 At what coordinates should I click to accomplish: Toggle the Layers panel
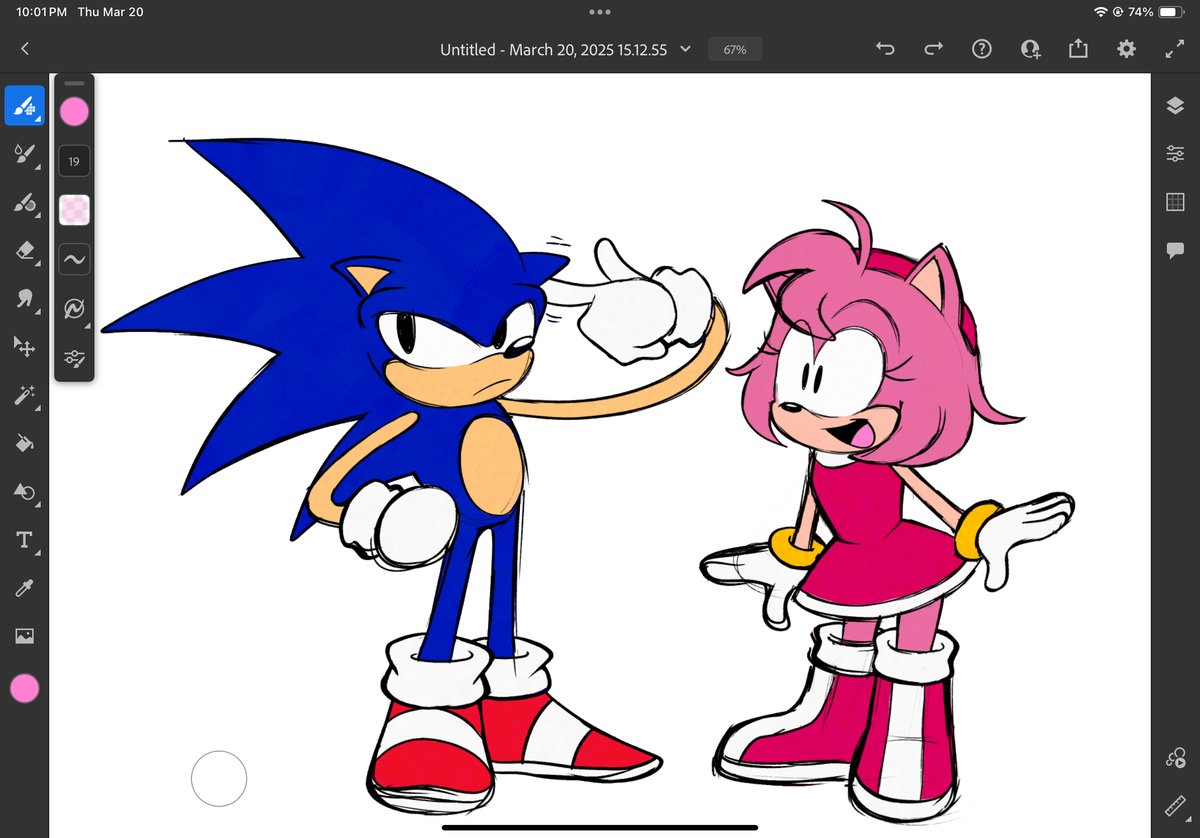[1175, 106]
